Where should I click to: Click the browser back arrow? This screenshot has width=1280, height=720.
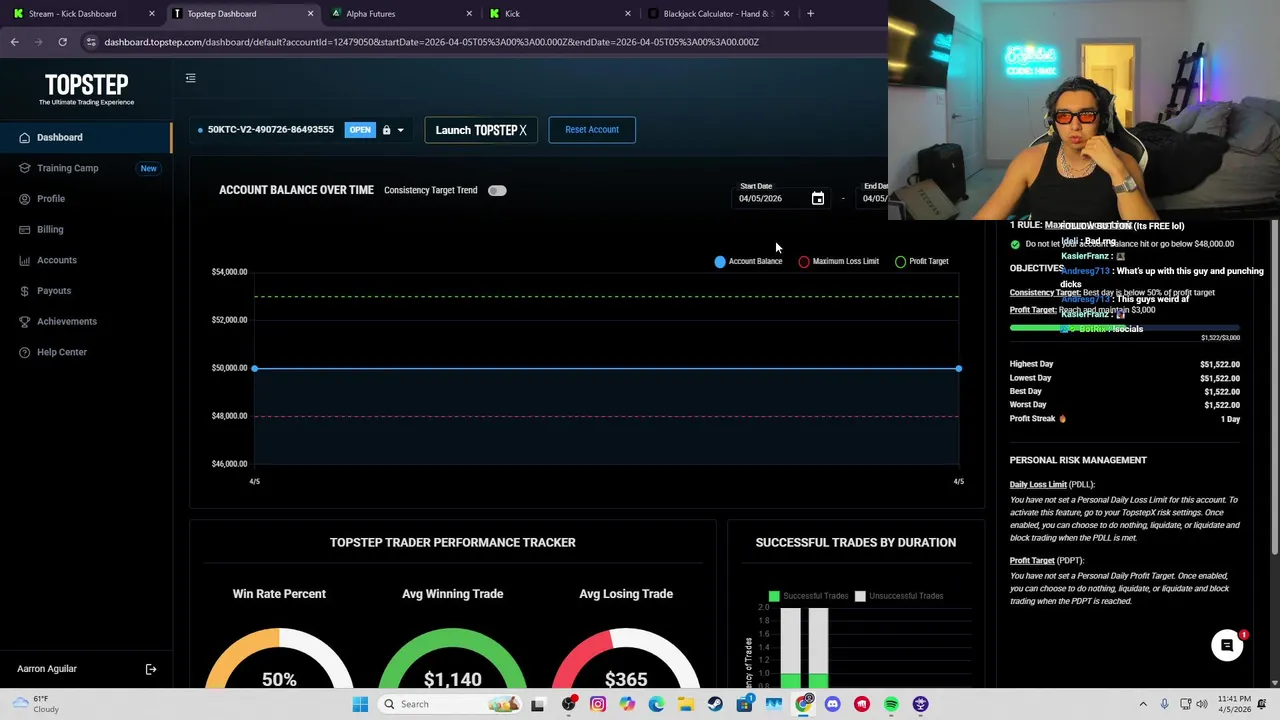pos(15,42)
